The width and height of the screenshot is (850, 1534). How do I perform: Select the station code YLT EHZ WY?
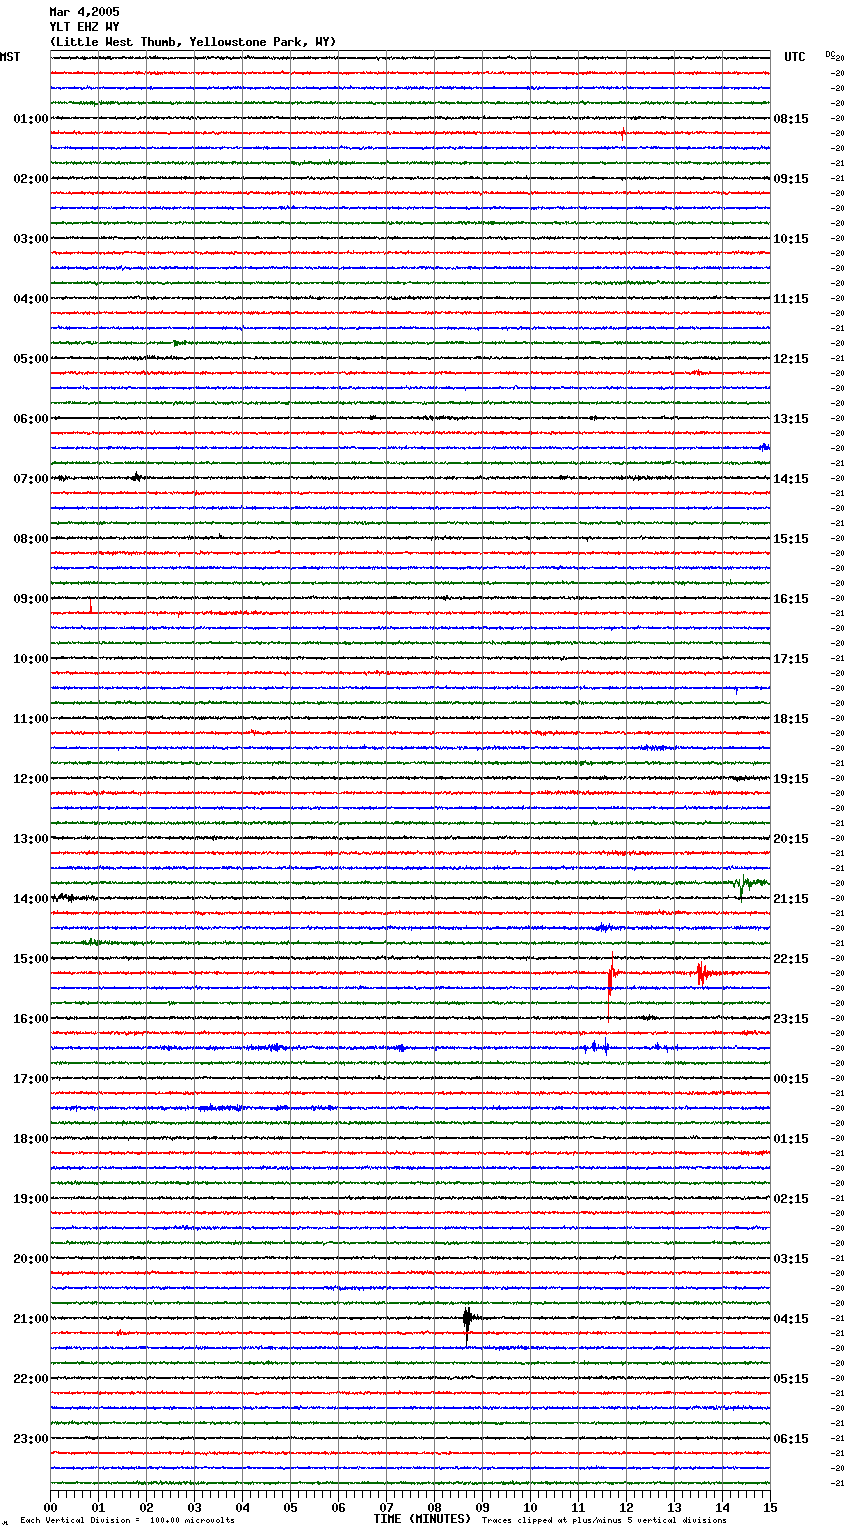click(84, 27)
